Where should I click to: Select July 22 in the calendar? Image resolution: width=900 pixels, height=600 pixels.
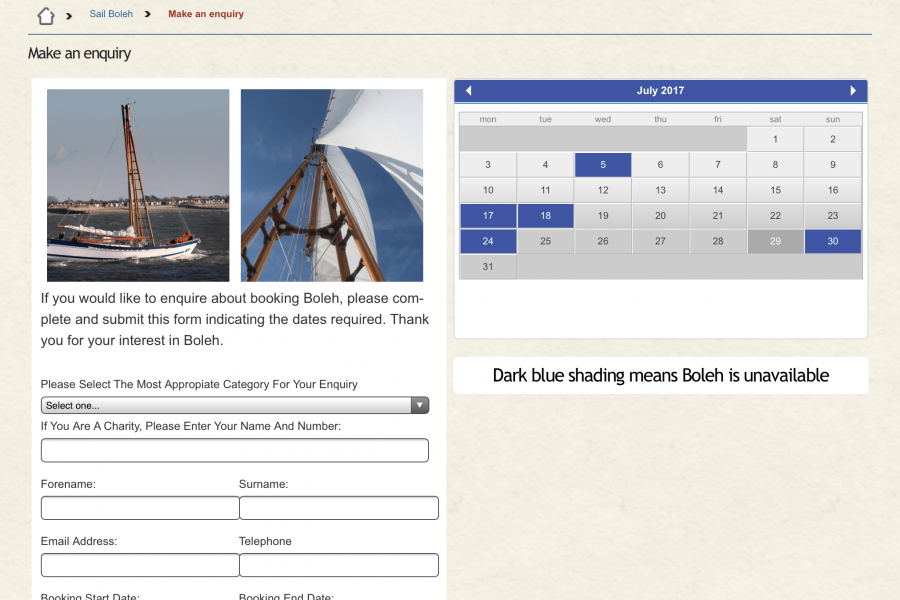coord(775,216)
